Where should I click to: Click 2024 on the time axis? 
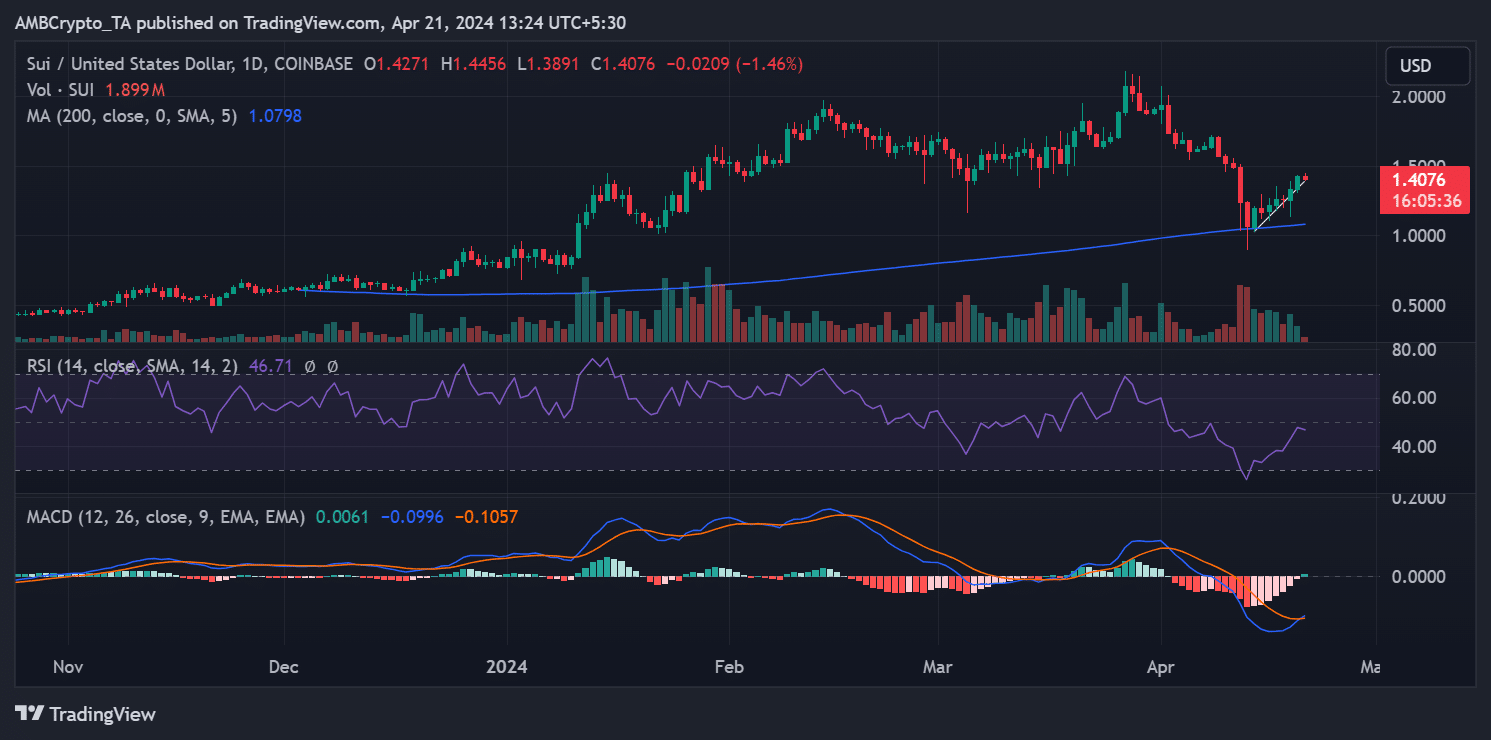[506, 666]
